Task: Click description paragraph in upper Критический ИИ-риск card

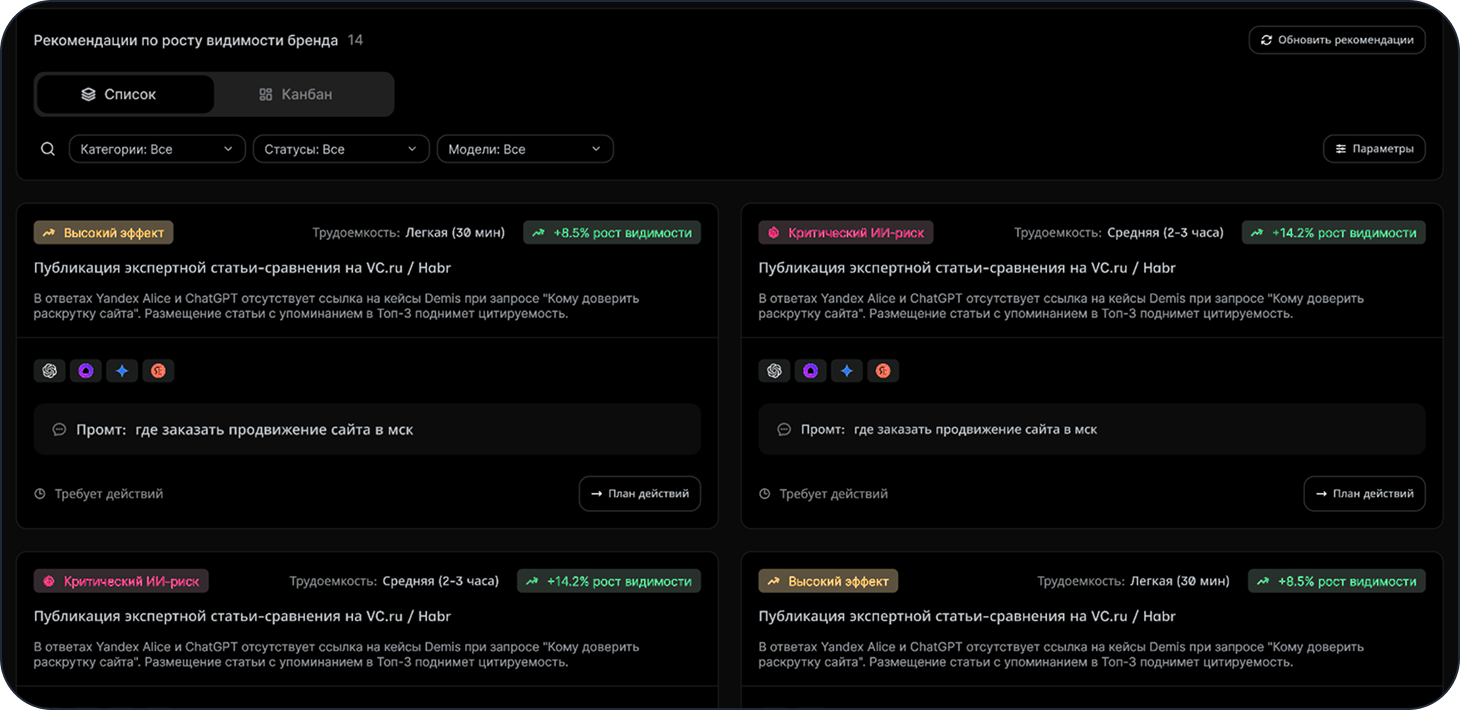Action: pyautogui.click(x=1061, y=306)
